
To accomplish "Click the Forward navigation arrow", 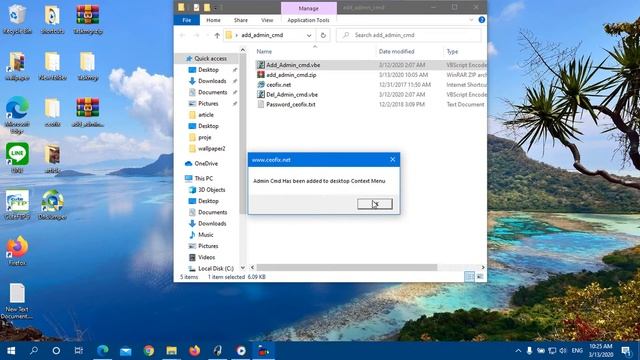I will coord(196,36).
